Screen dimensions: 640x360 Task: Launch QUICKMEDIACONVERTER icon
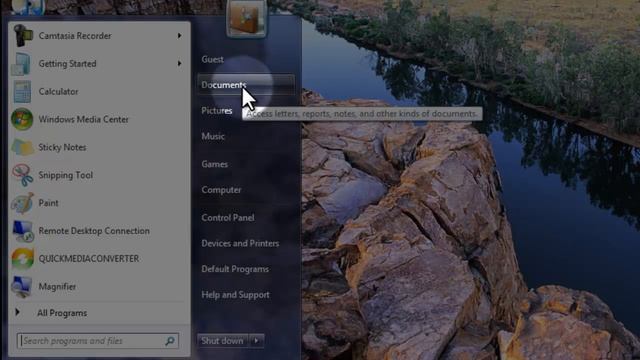coord(22,258)
